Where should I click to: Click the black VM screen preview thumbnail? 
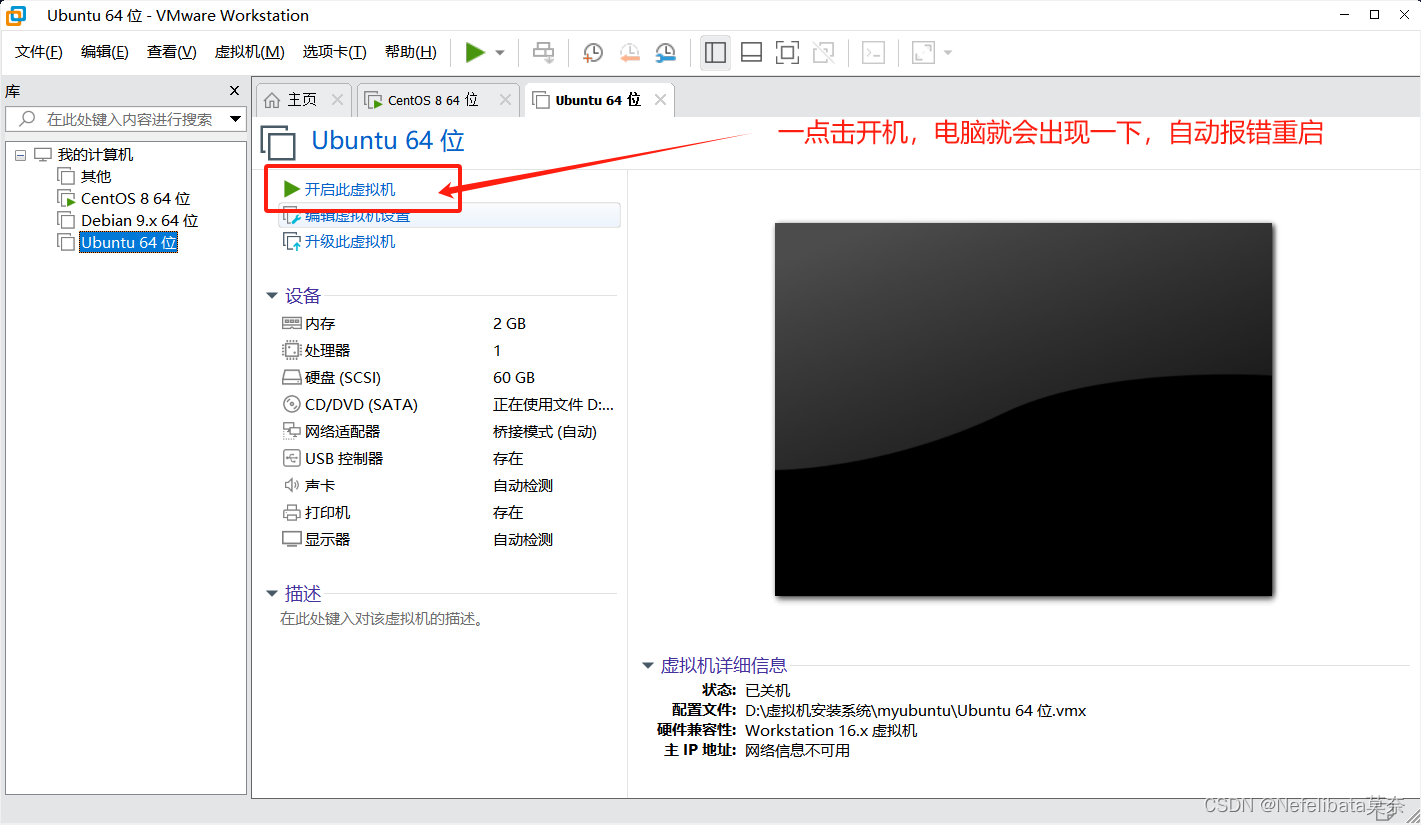coord(1023,409)
